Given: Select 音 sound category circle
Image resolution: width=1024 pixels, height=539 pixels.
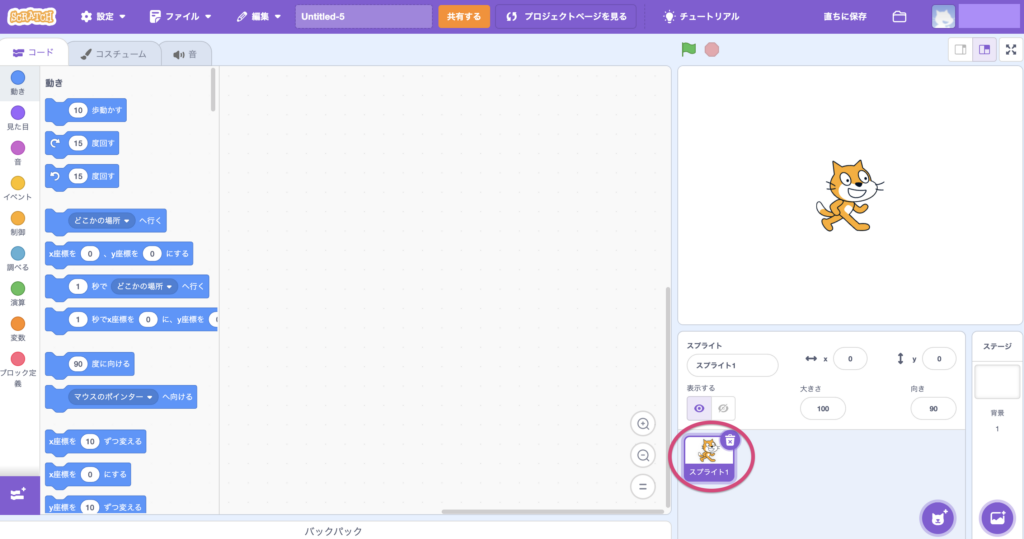Looking at the screenshot, I should click(x=18, y=148).
